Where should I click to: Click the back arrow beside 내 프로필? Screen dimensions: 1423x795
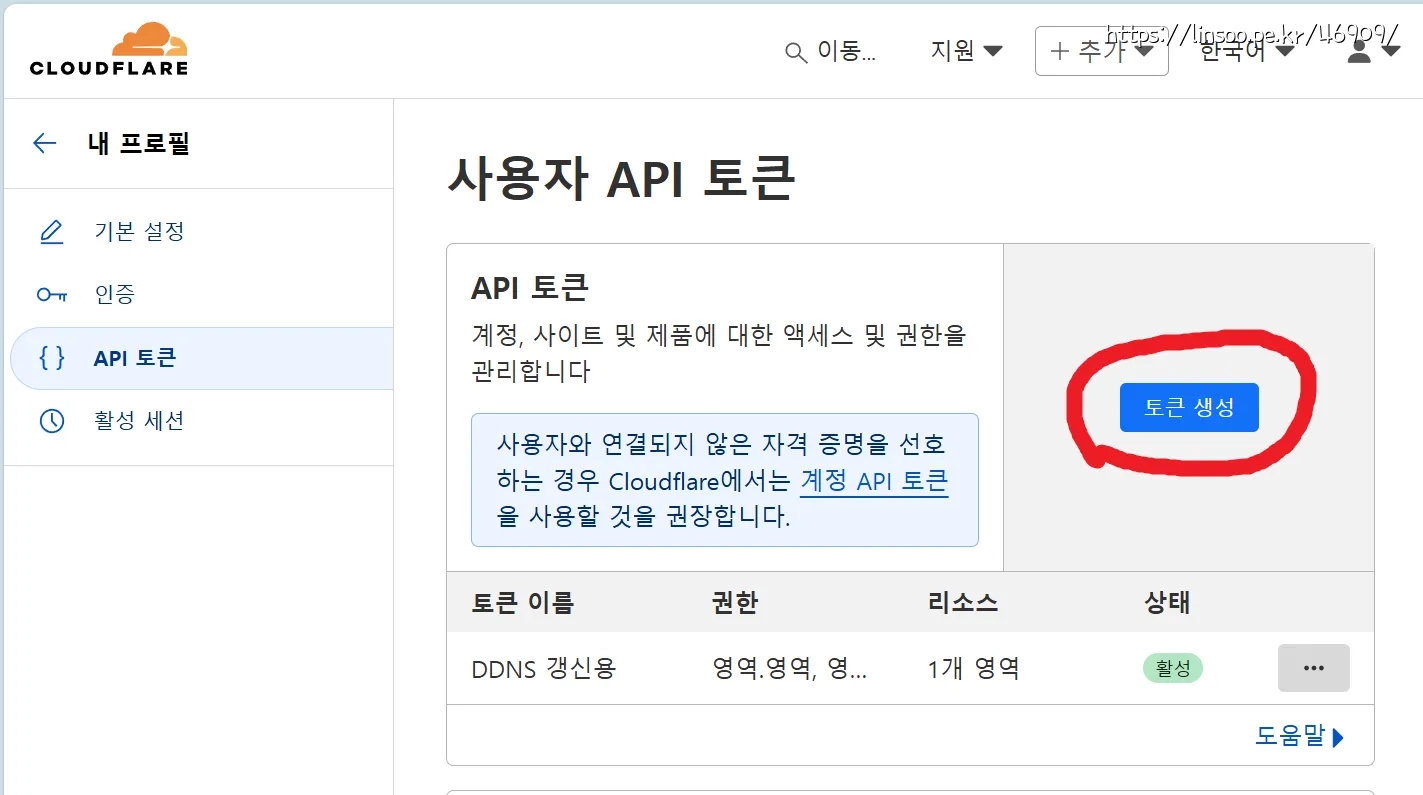[x=45, y=143]
